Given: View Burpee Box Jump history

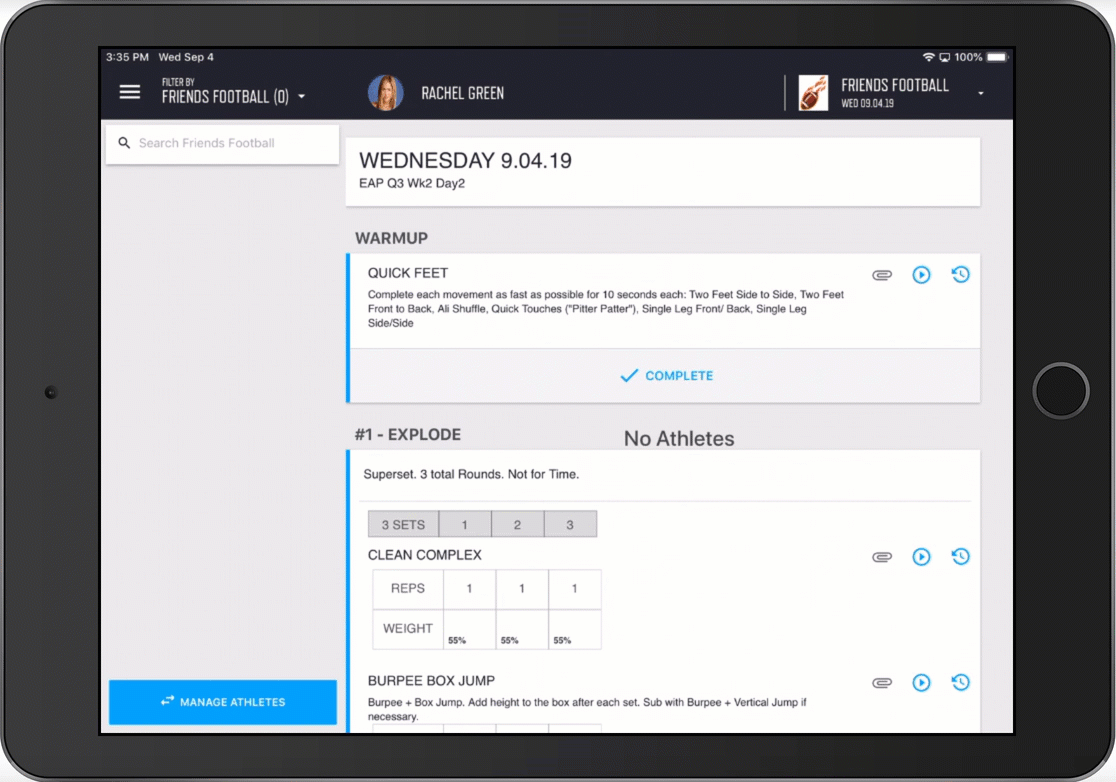Looking at the screenshot, I should [x=960, y=682].
